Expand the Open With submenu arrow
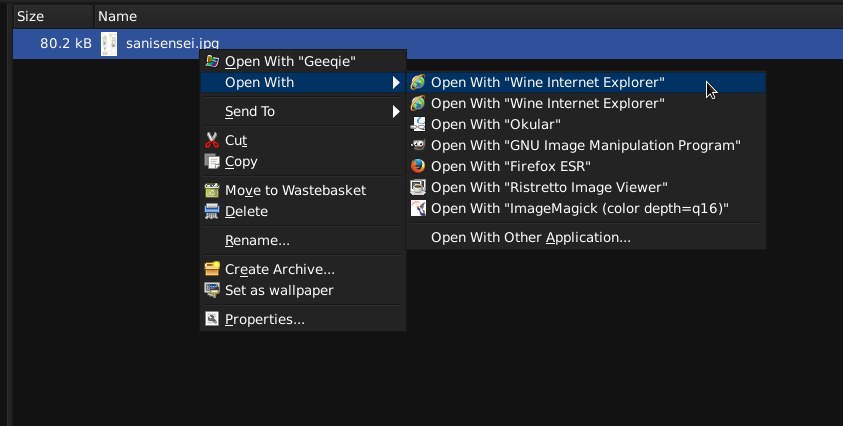Image resolution: width=843 pixels, height=426 pixels. (396, 82)
